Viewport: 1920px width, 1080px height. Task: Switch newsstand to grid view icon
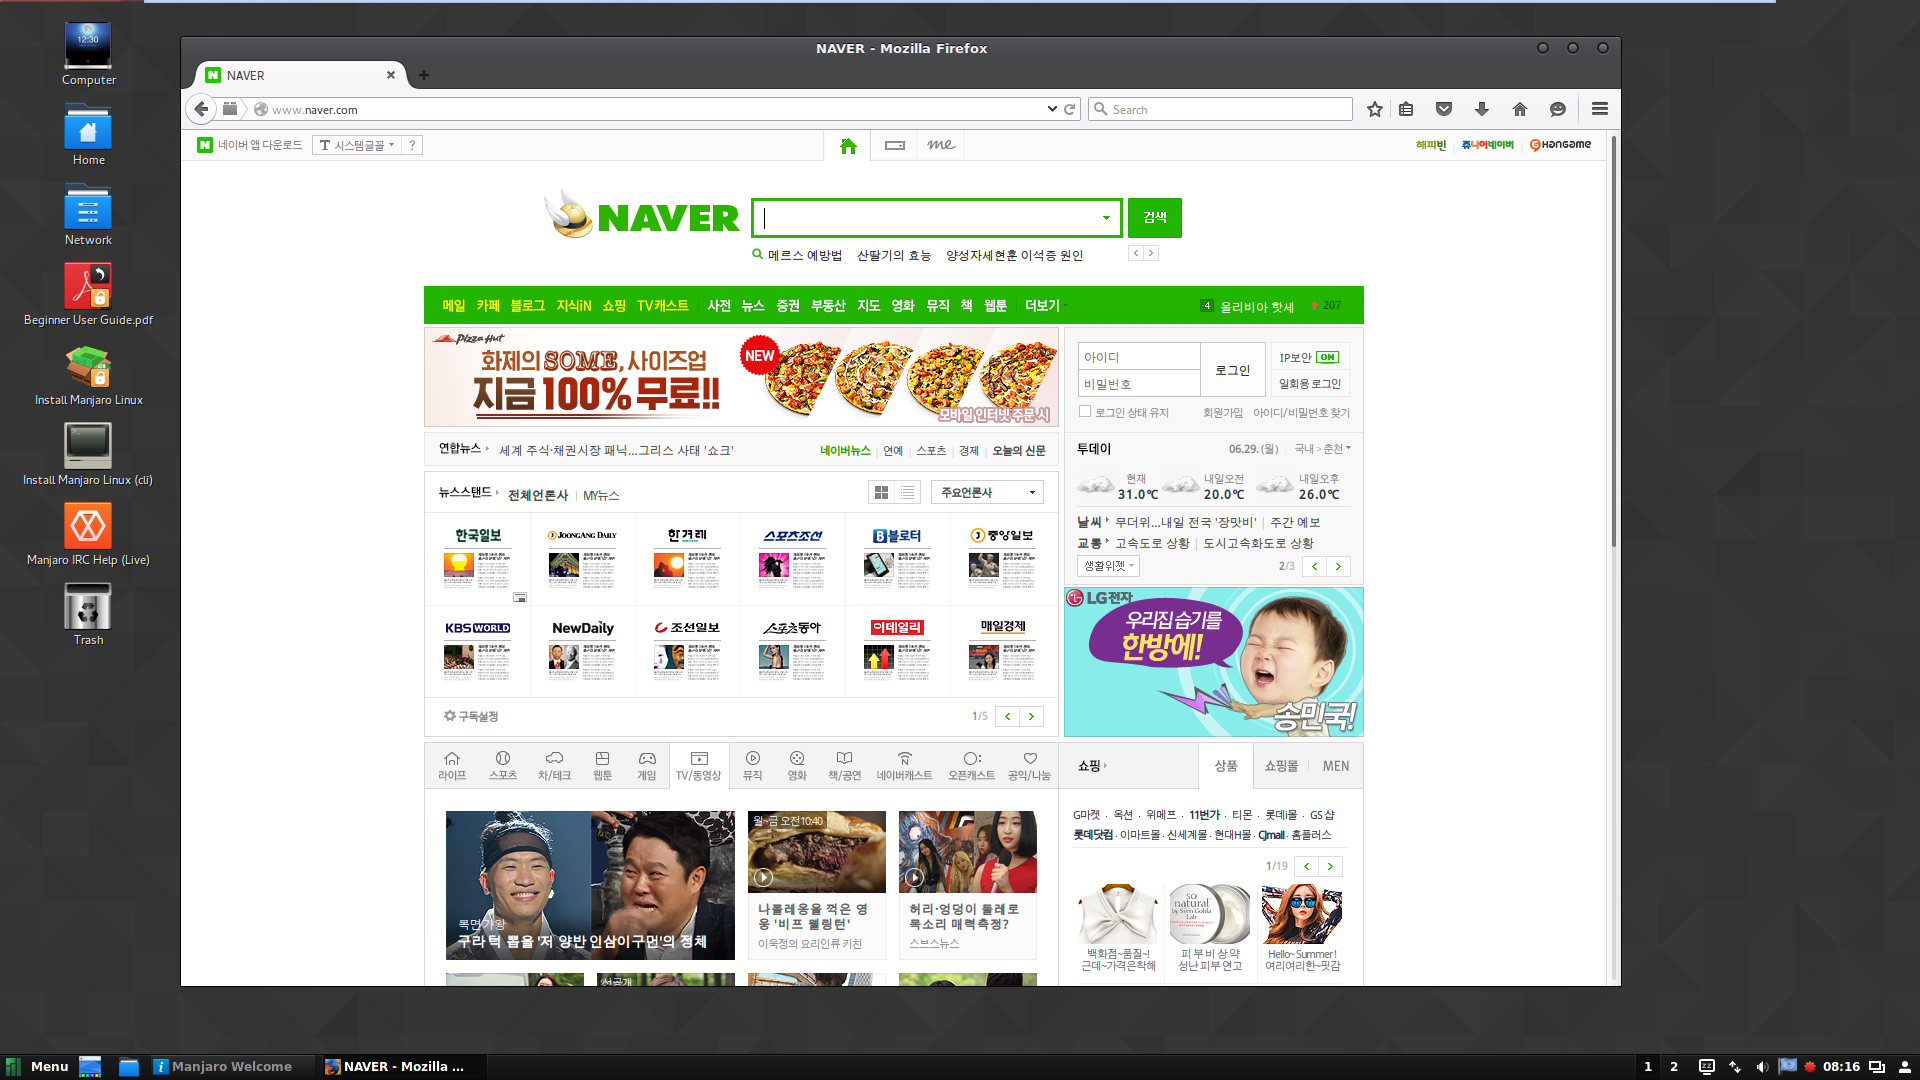pos(881,492)
